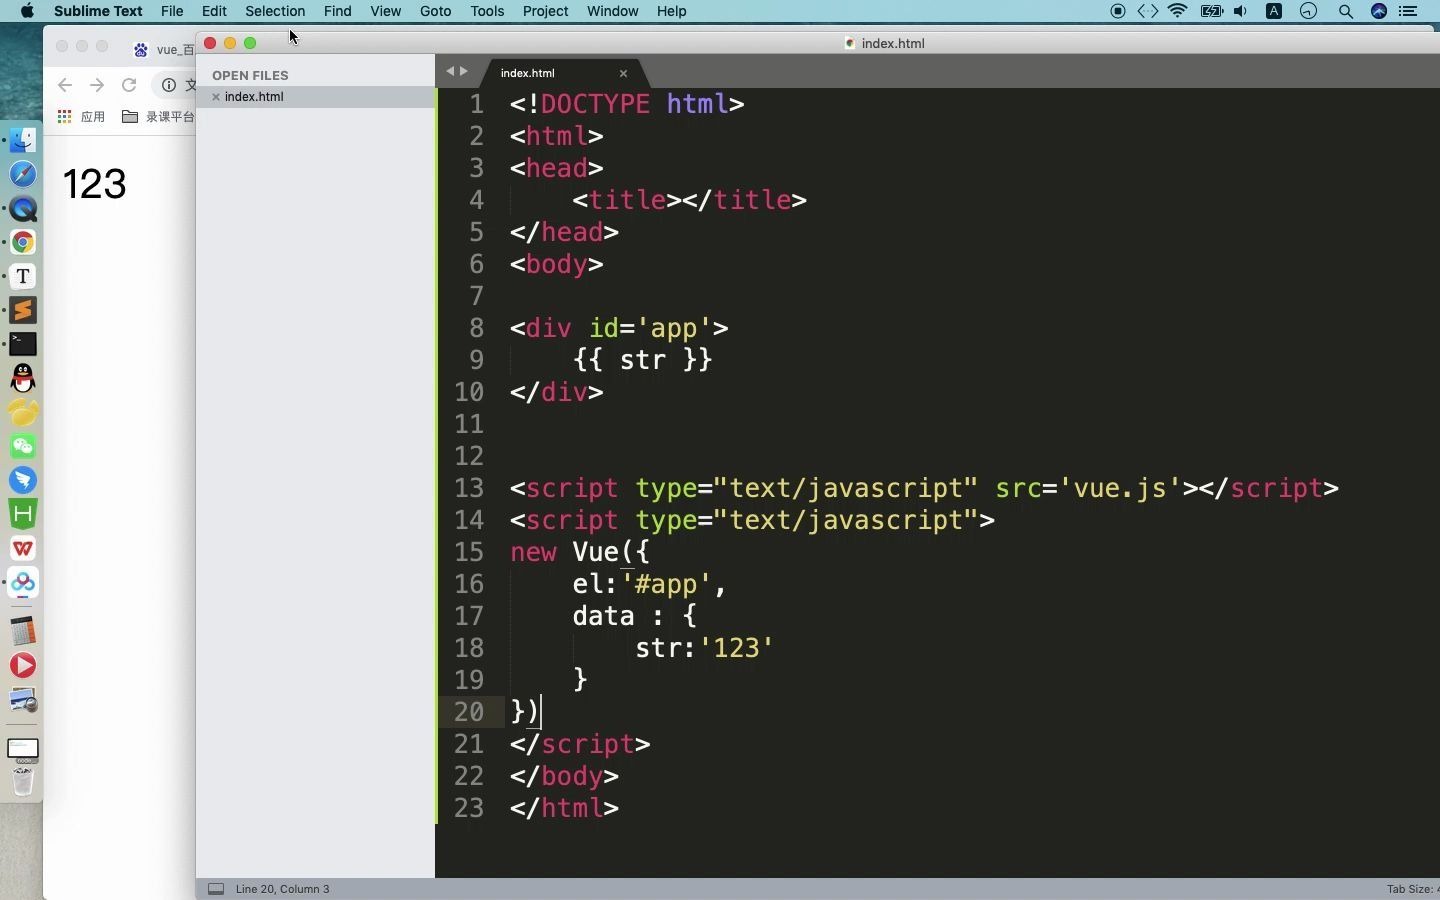This screenshot has width=1440, height=900.
Task: Open the red play-button video app in Dock
Action: [23, 665]
